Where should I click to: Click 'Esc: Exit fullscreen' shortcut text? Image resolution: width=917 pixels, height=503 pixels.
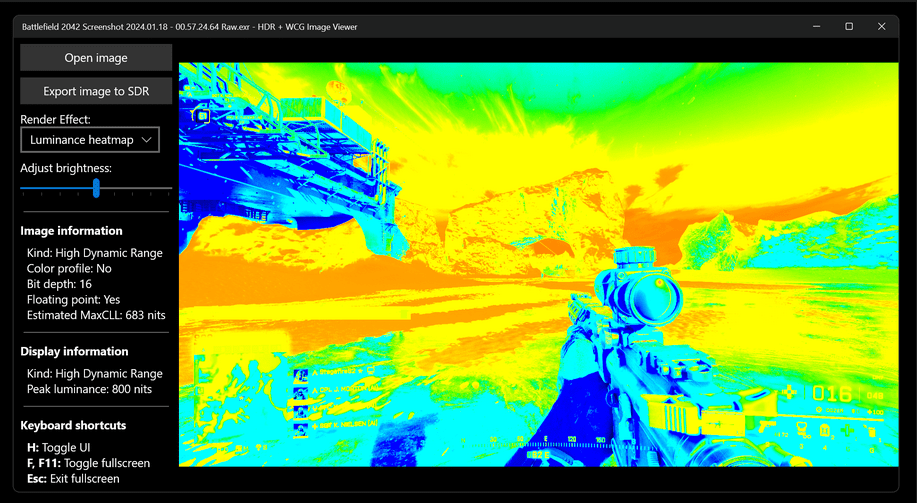point(73,479)
